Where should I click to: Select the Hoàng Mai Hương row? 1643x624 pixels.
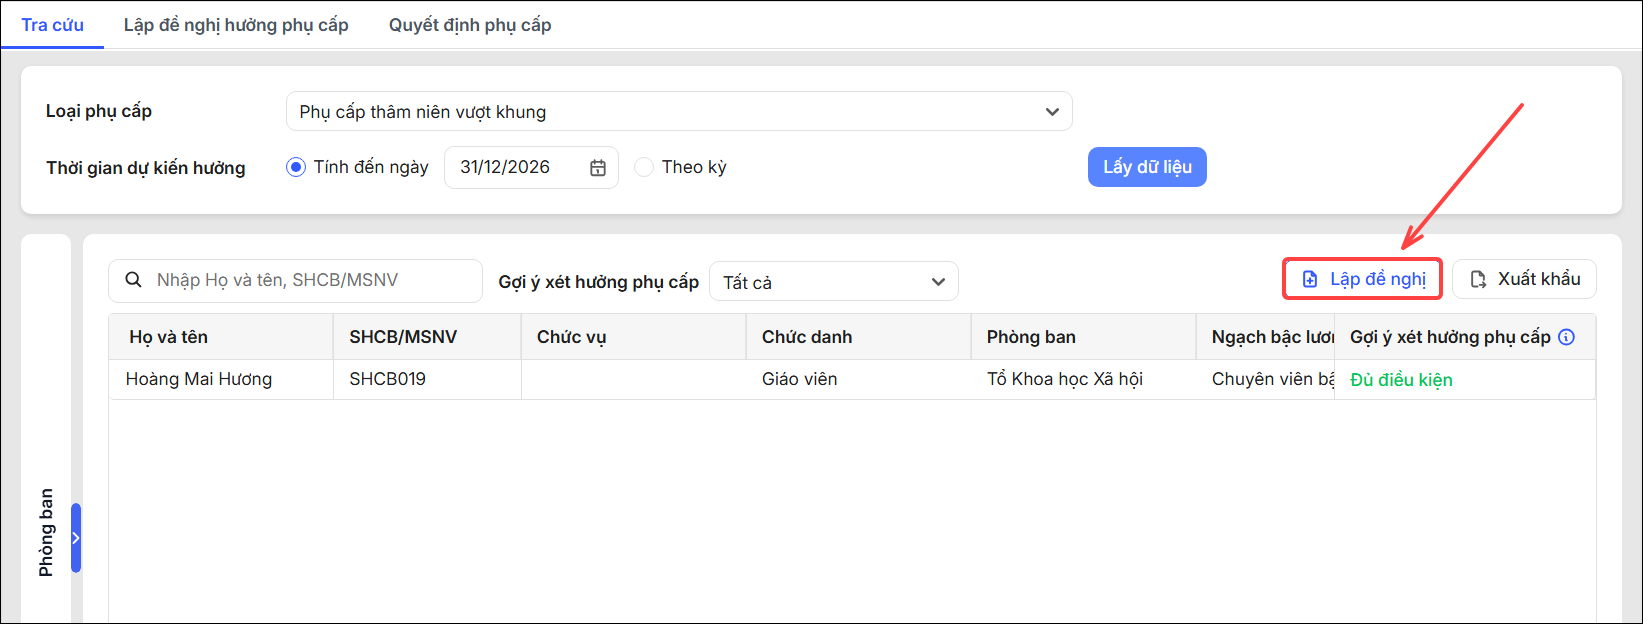pos(852,379)
